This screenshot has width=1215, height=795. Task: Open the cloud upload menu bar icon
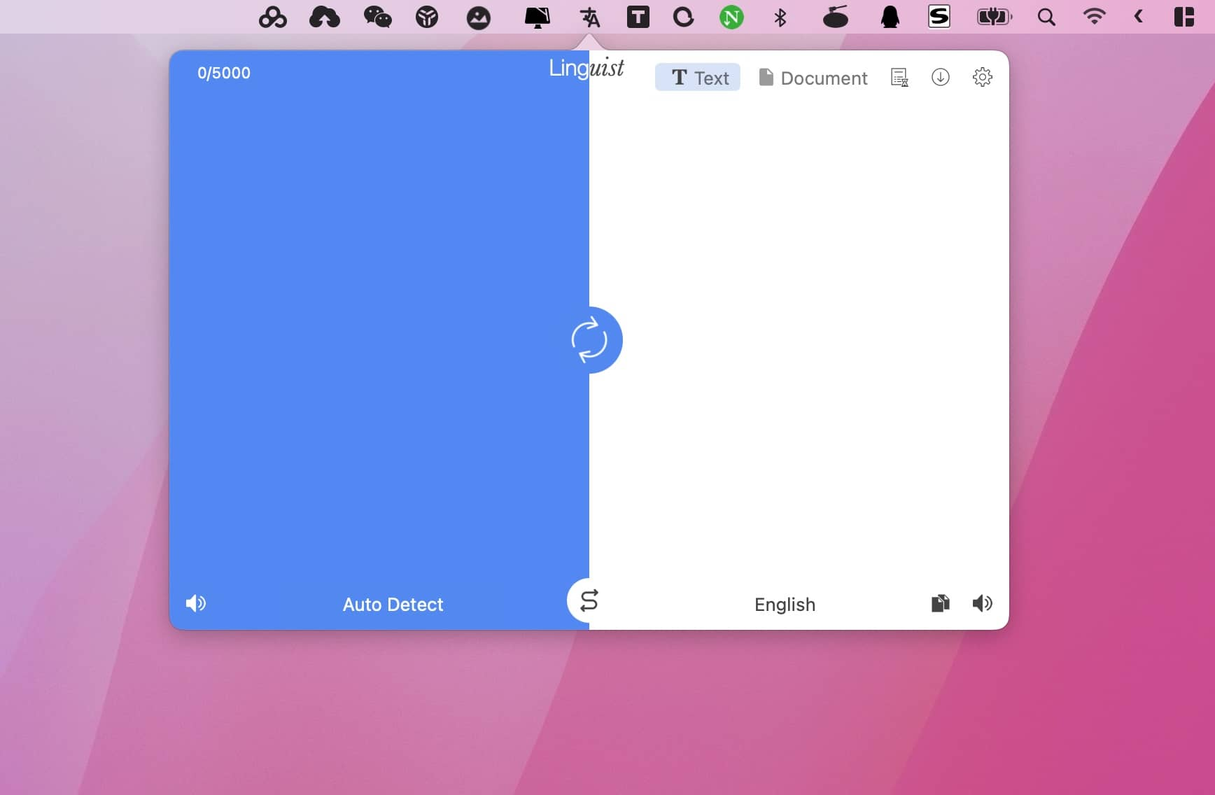[x=325, y=17]
